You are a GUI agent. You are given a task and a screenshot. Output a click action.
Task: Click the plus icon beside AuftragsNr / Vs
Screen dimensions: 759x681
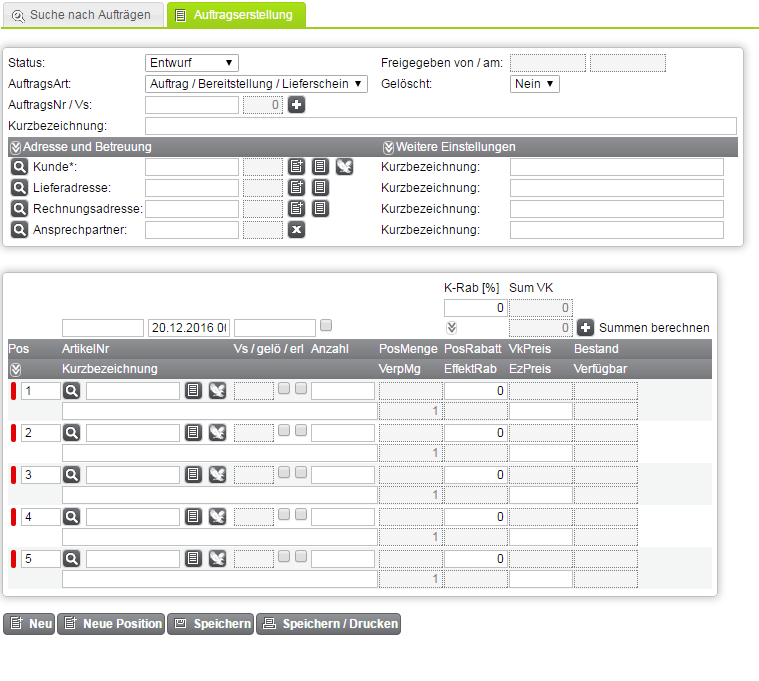296,105
